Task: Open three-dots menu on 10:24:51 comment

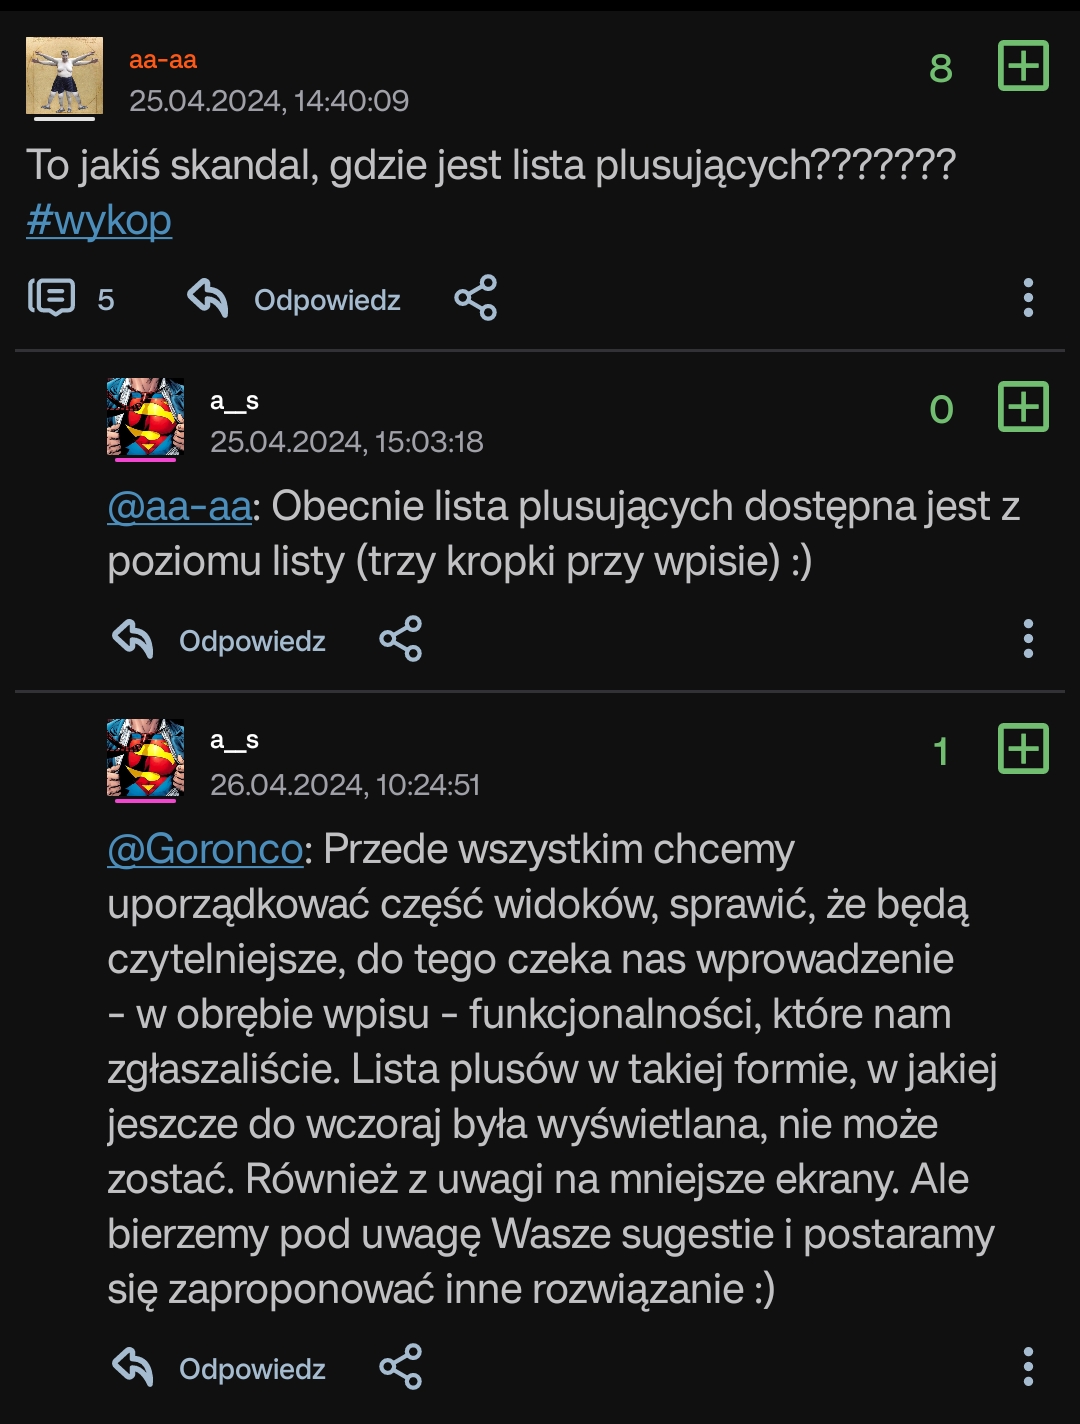Action: pyautogui.click(x=1028, y=1367)
